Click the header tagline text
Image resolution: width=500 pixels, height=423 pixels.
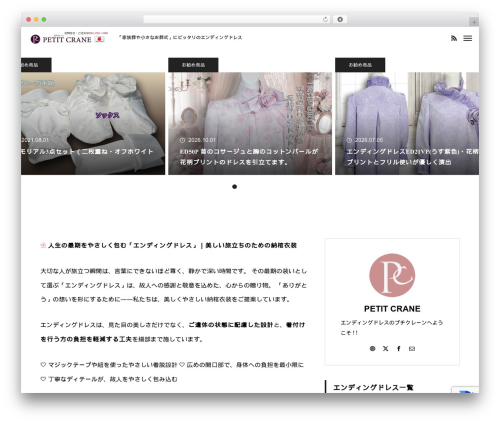point(180,38)
